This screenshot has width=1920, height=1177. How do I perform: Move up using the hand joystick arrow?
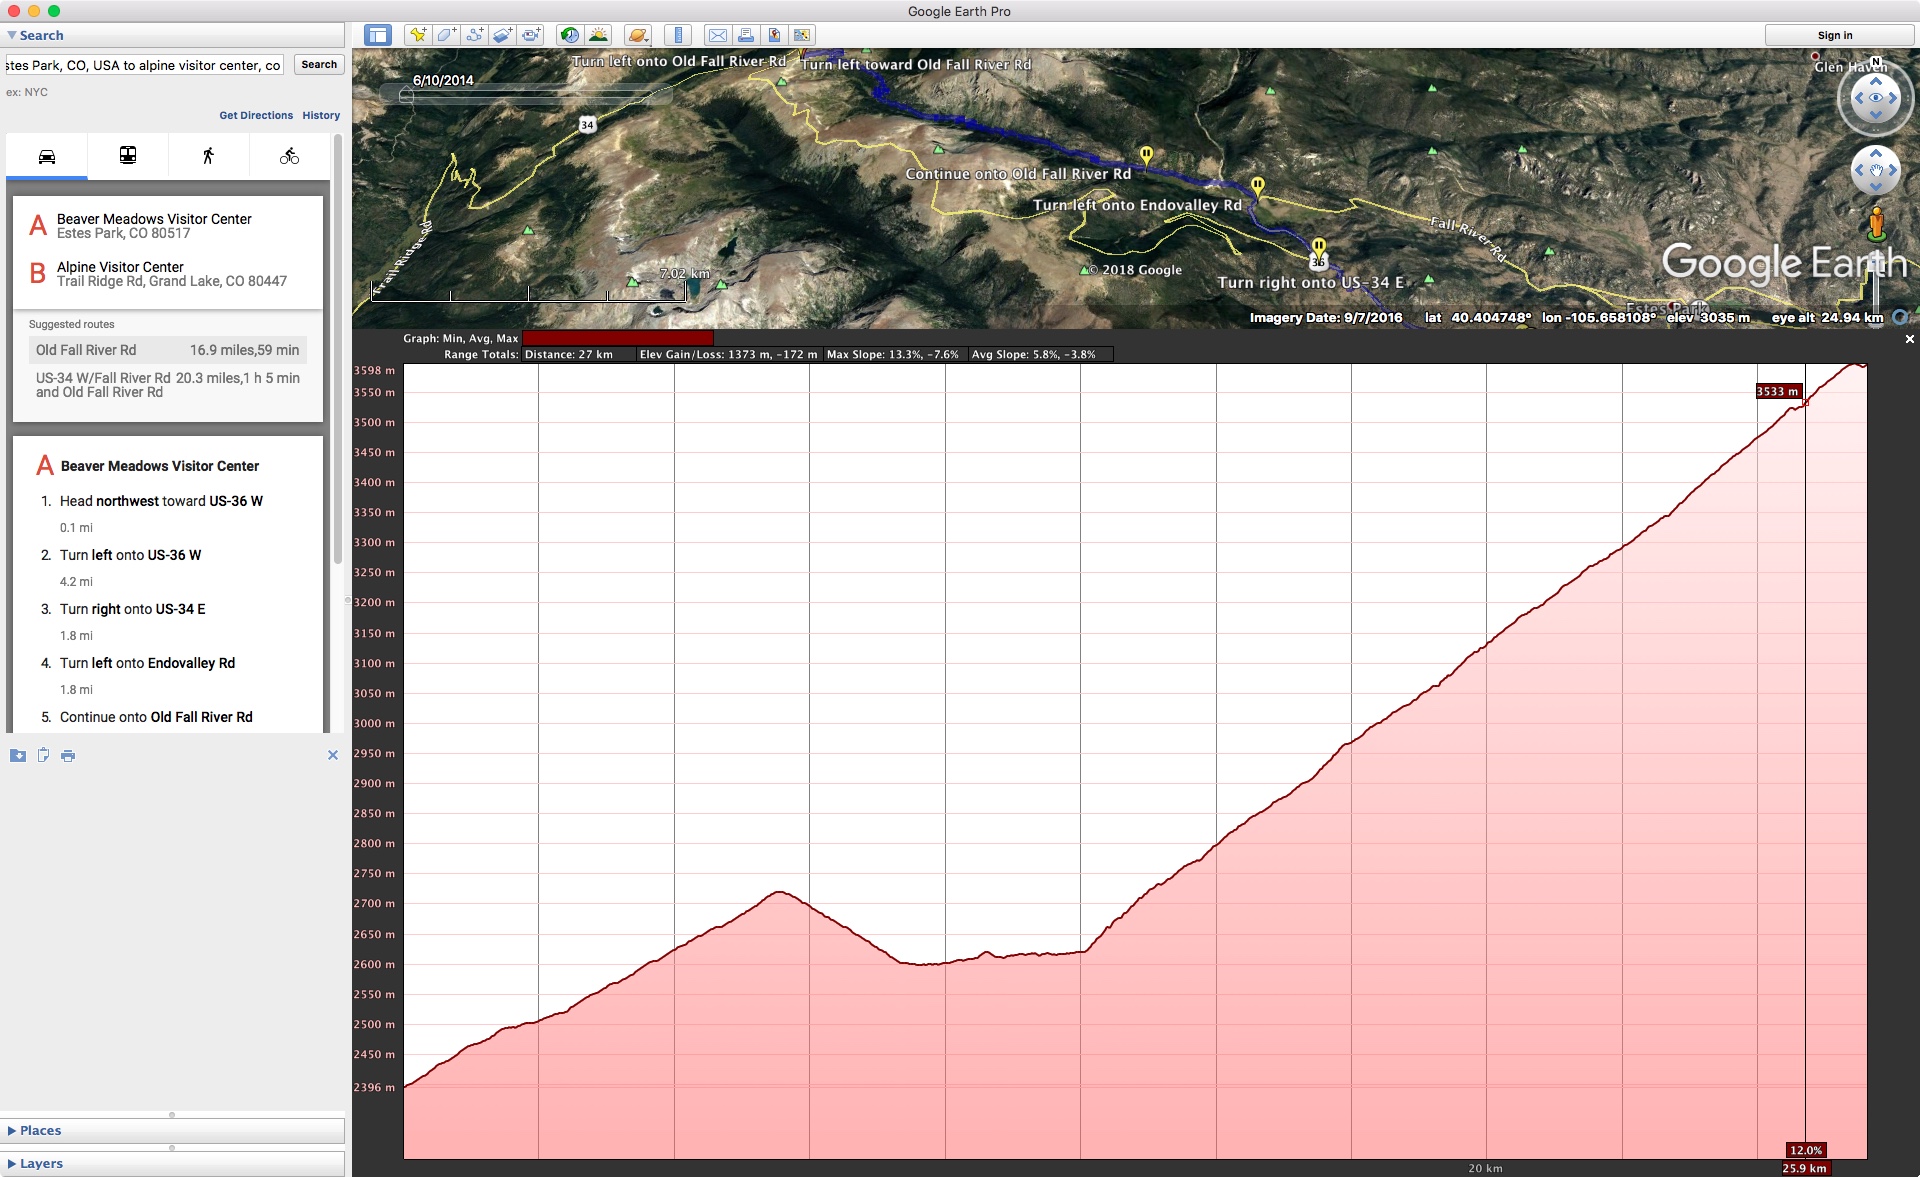coord(1876,153)
